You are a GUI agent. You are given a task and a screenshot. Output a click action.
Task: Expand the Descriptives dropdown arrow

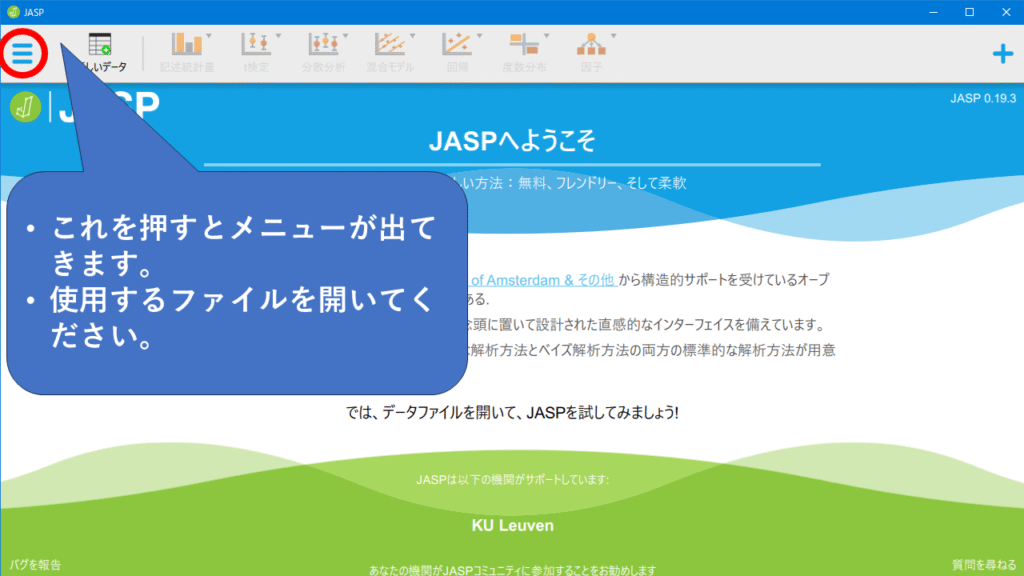click(209, 36)
